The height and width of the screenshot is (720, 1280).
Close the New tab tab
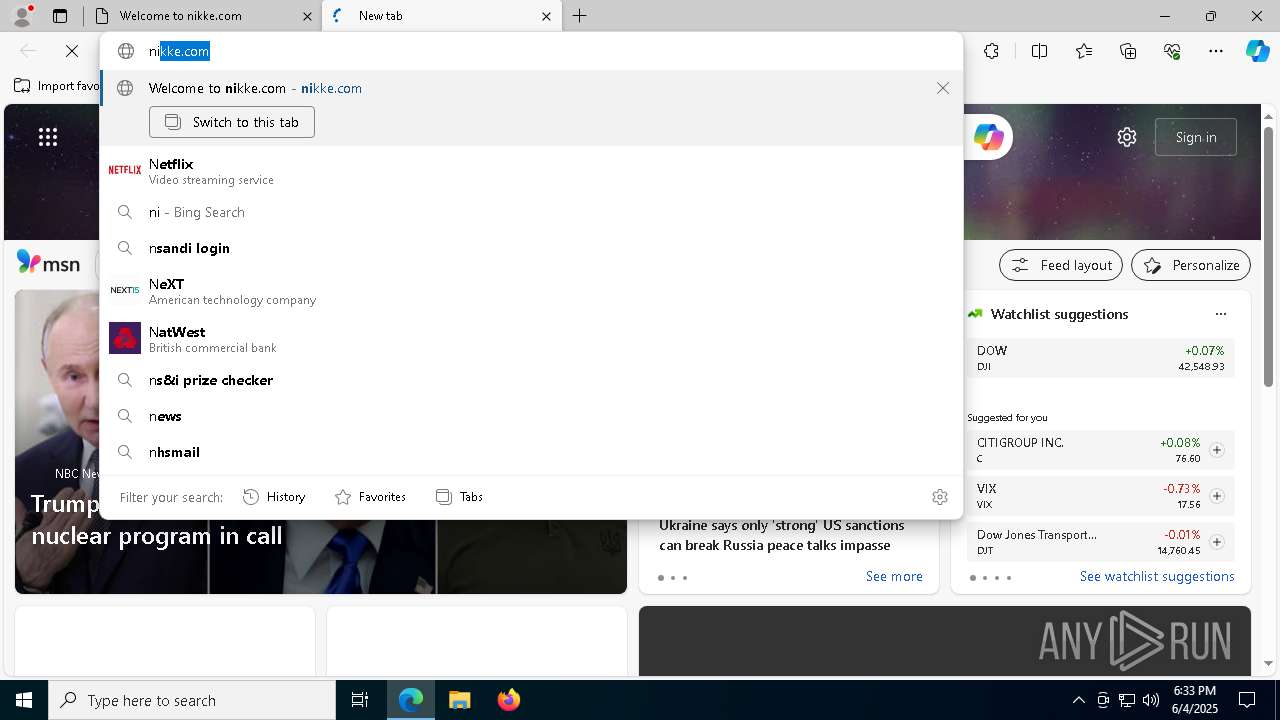pos(546,16)
